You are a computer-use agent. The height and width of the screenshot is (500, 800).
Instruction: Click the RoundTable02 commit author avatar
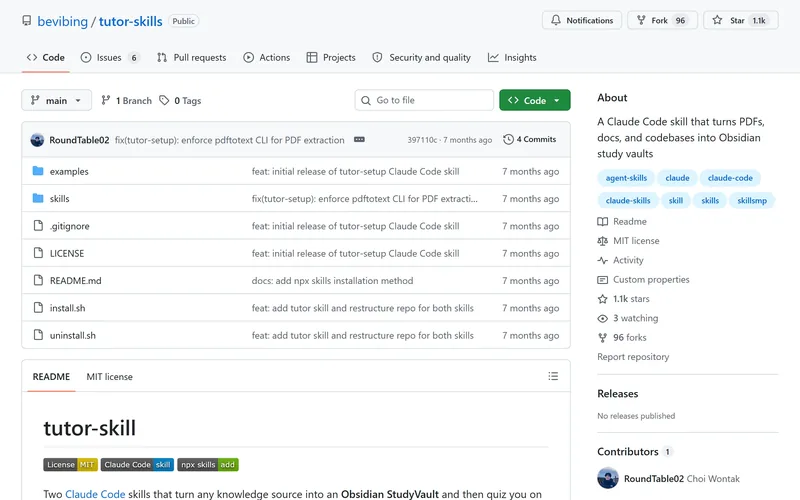(37, 140)
